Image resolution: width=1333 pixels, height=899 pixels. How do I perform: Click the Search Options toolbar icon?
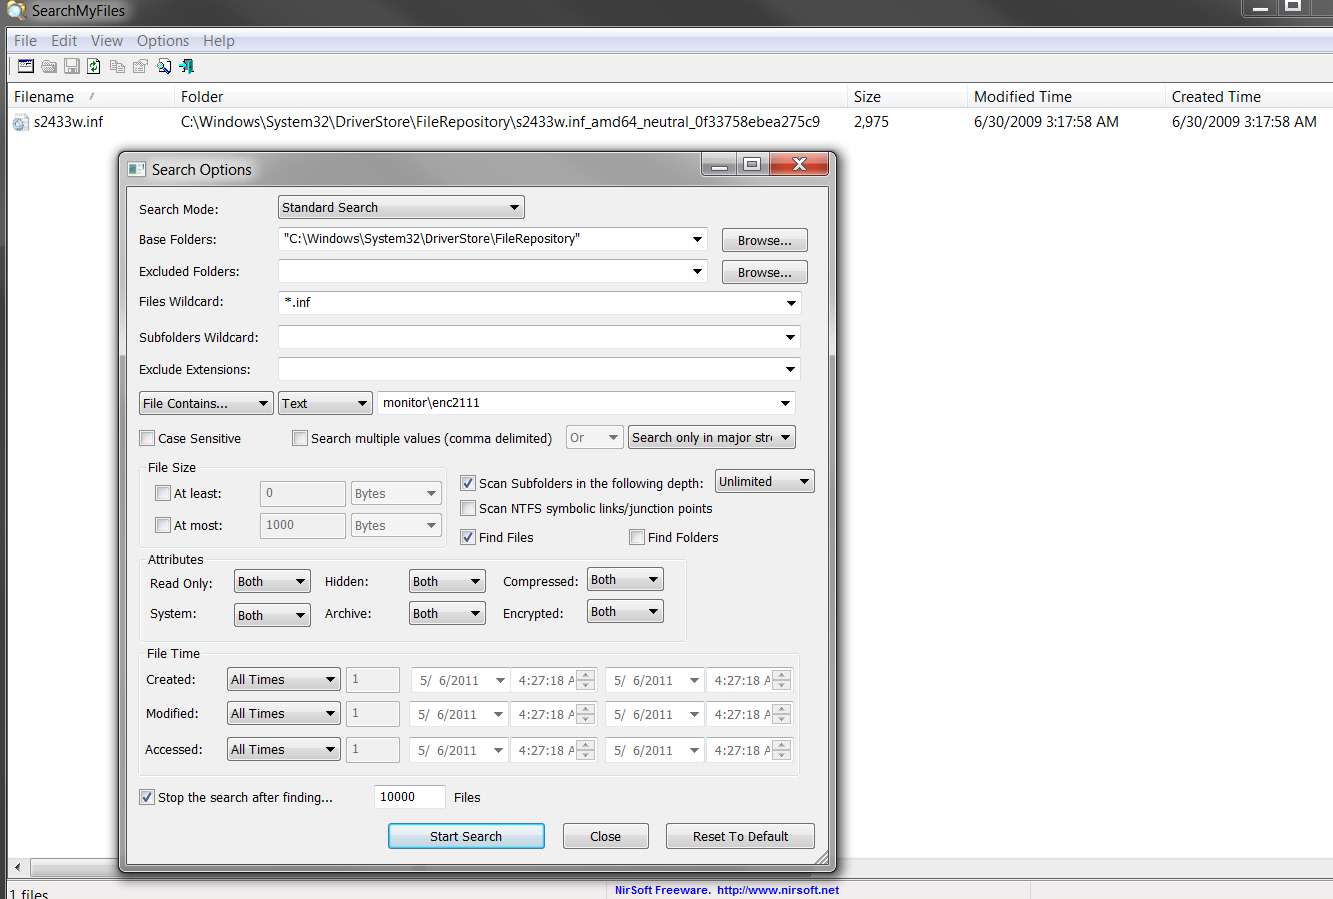[26, 66]
